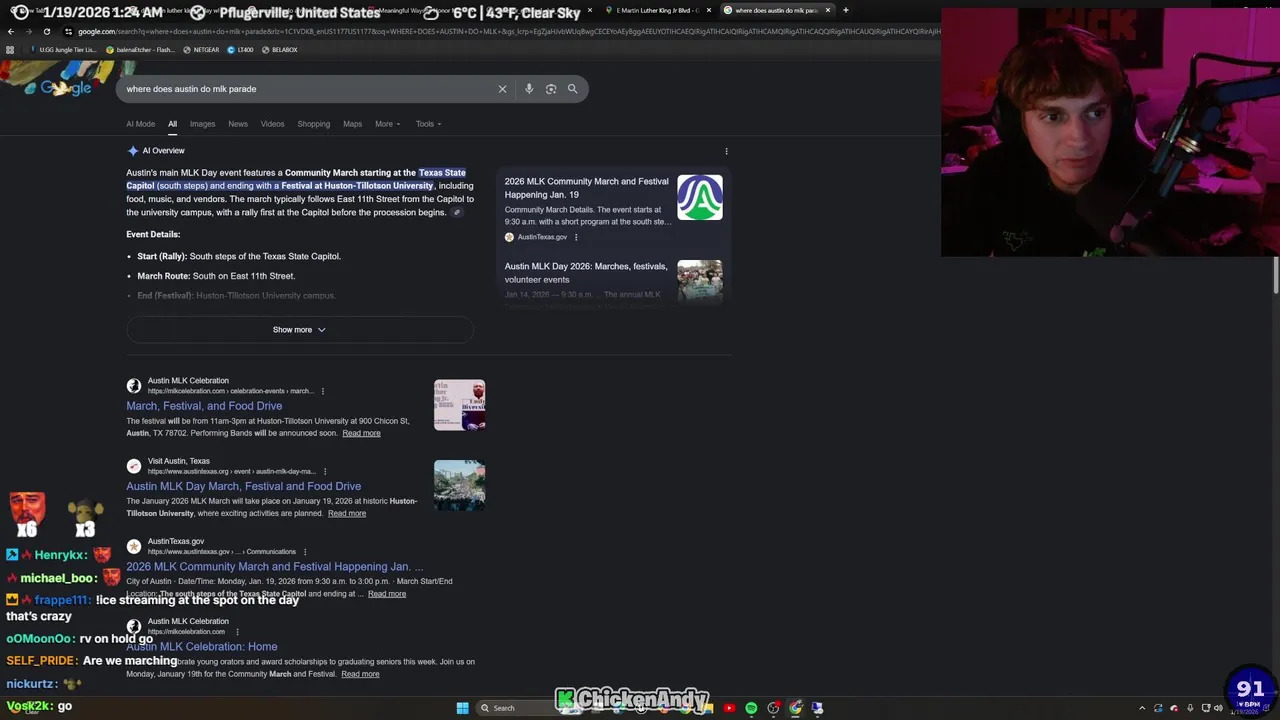
Task: Open three-dot menu for AustinTexas.gov Communications result
Action: pyautogui.click(x=304, y=551)
